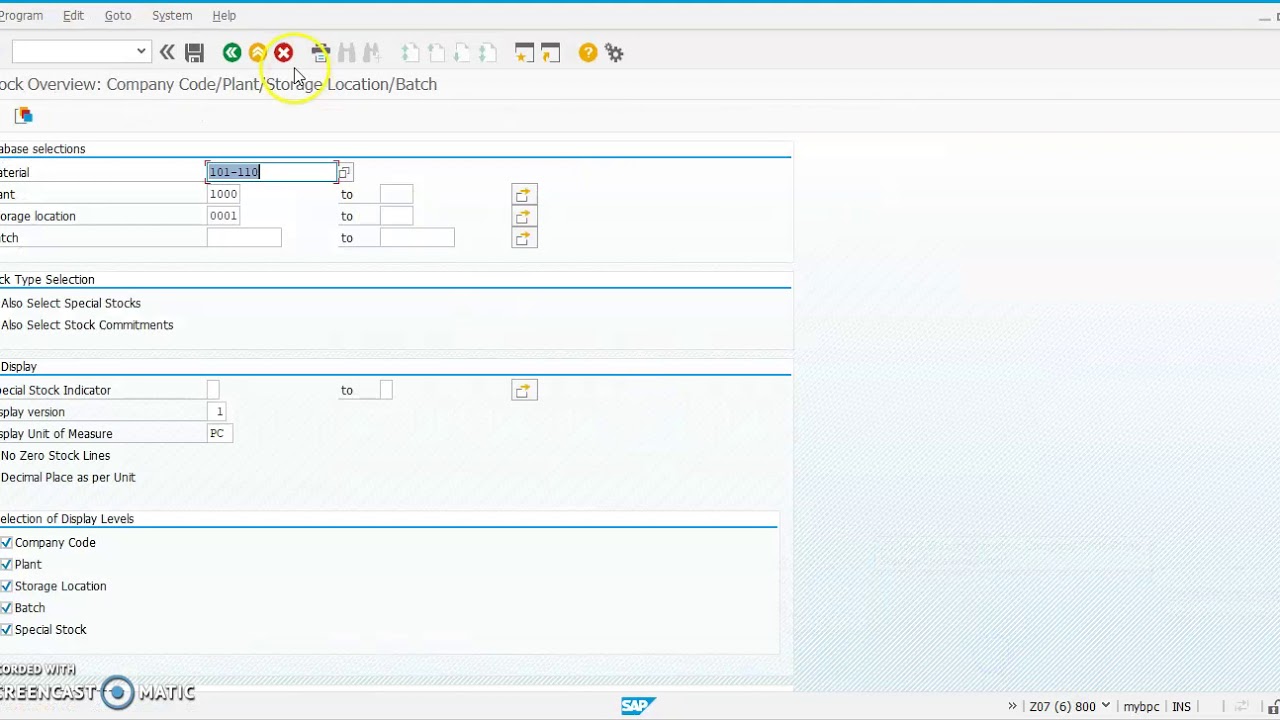The image size is (1280, 720).
Task: Click 'Also Select Stock Commitments' label
Action: [87, 325]
